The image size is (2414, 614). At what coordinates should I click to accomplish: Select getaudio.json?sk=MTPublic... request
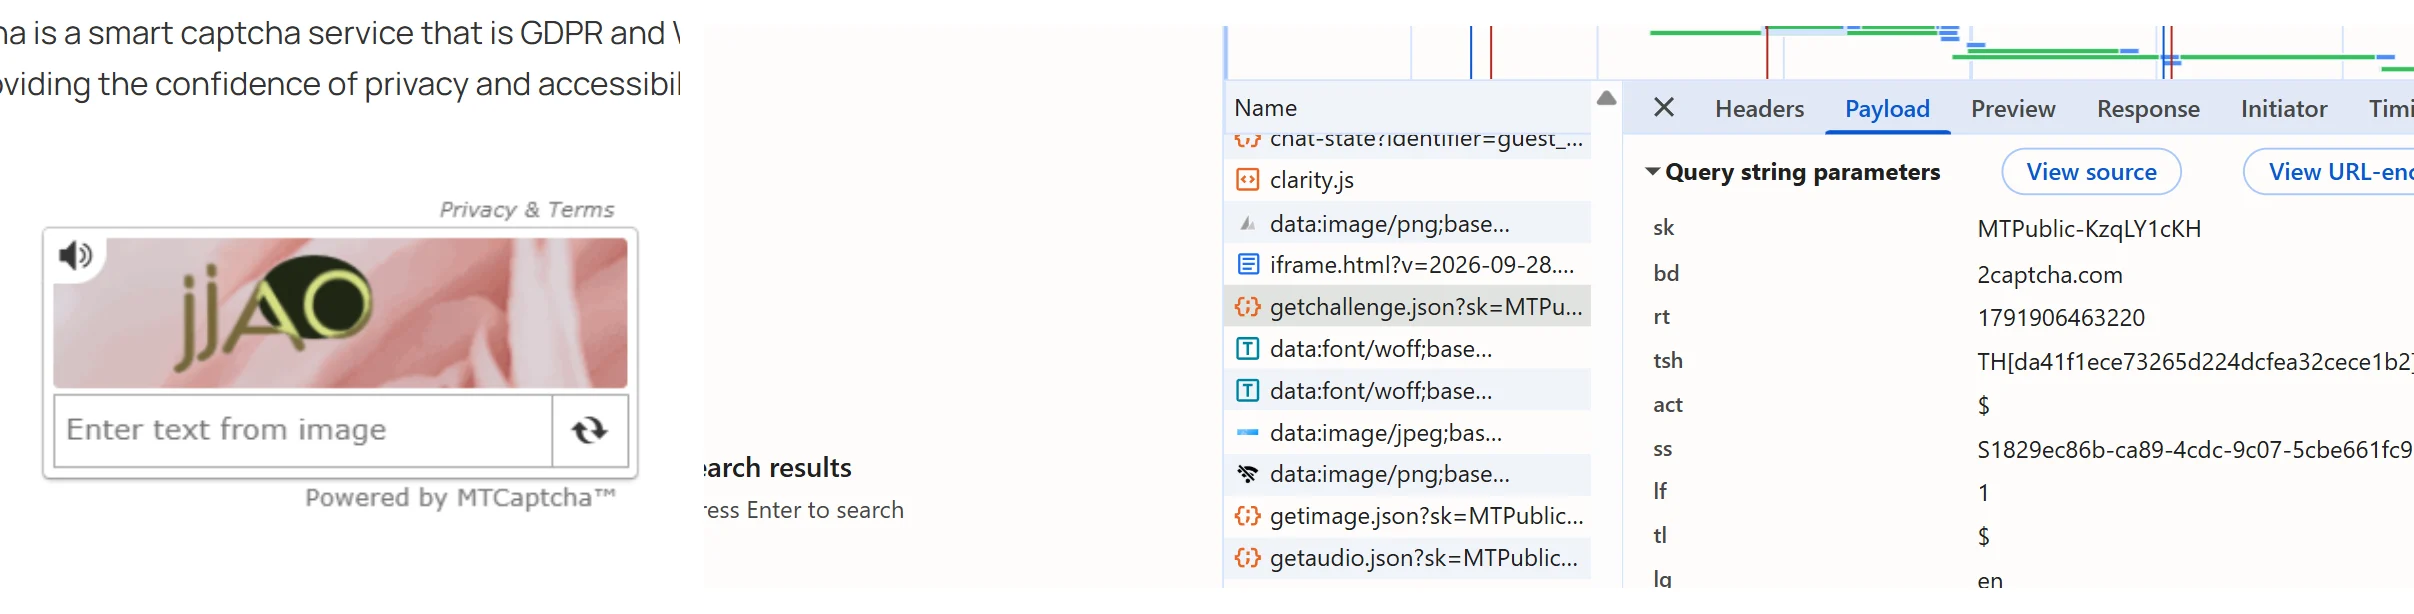click(x=1408, y=558)
